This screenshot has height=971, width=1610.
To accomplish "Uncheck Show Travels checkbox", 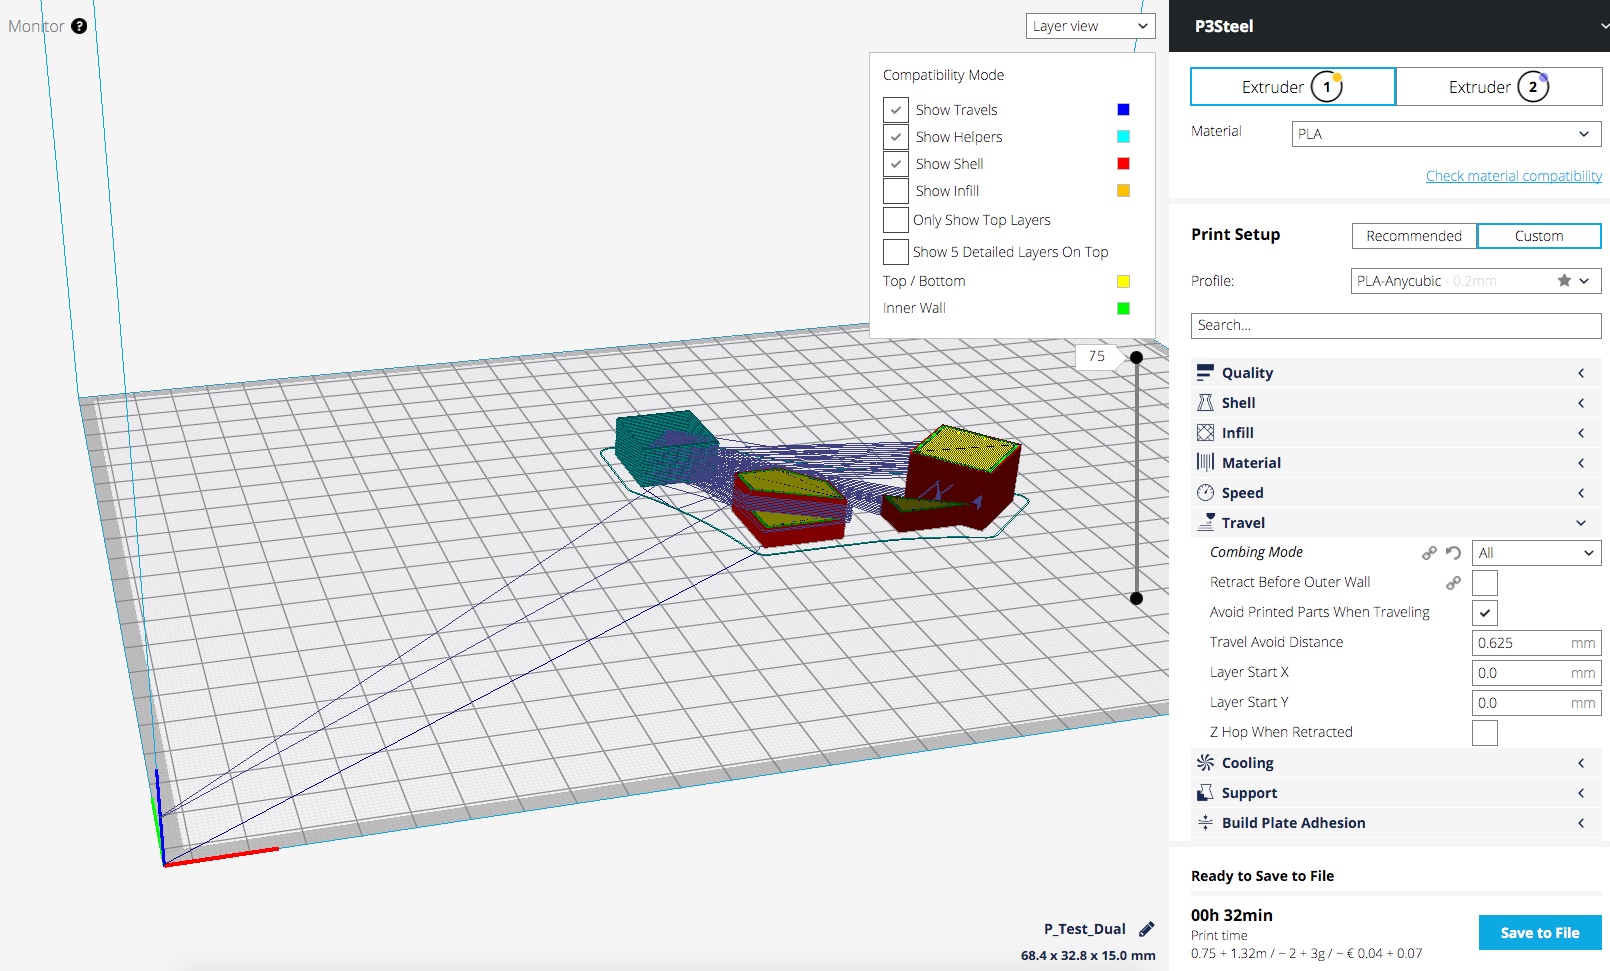I will point(896,110).
